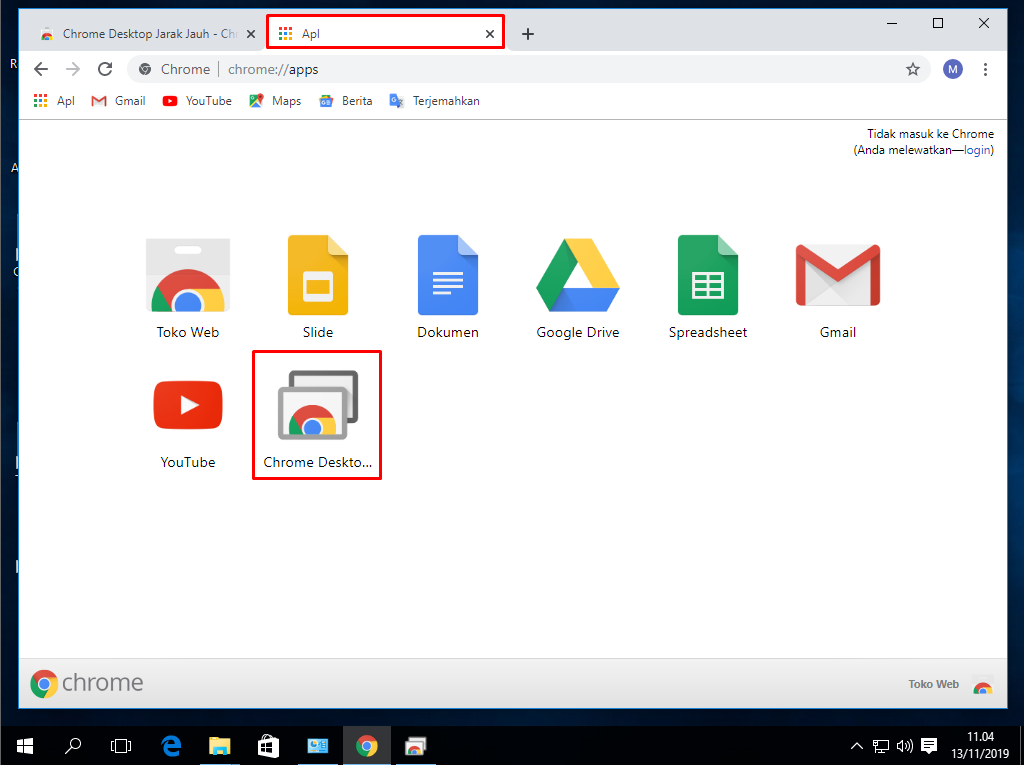Open taskbar search
This screenshot has height=765, width=1024.
click(73, 746)
